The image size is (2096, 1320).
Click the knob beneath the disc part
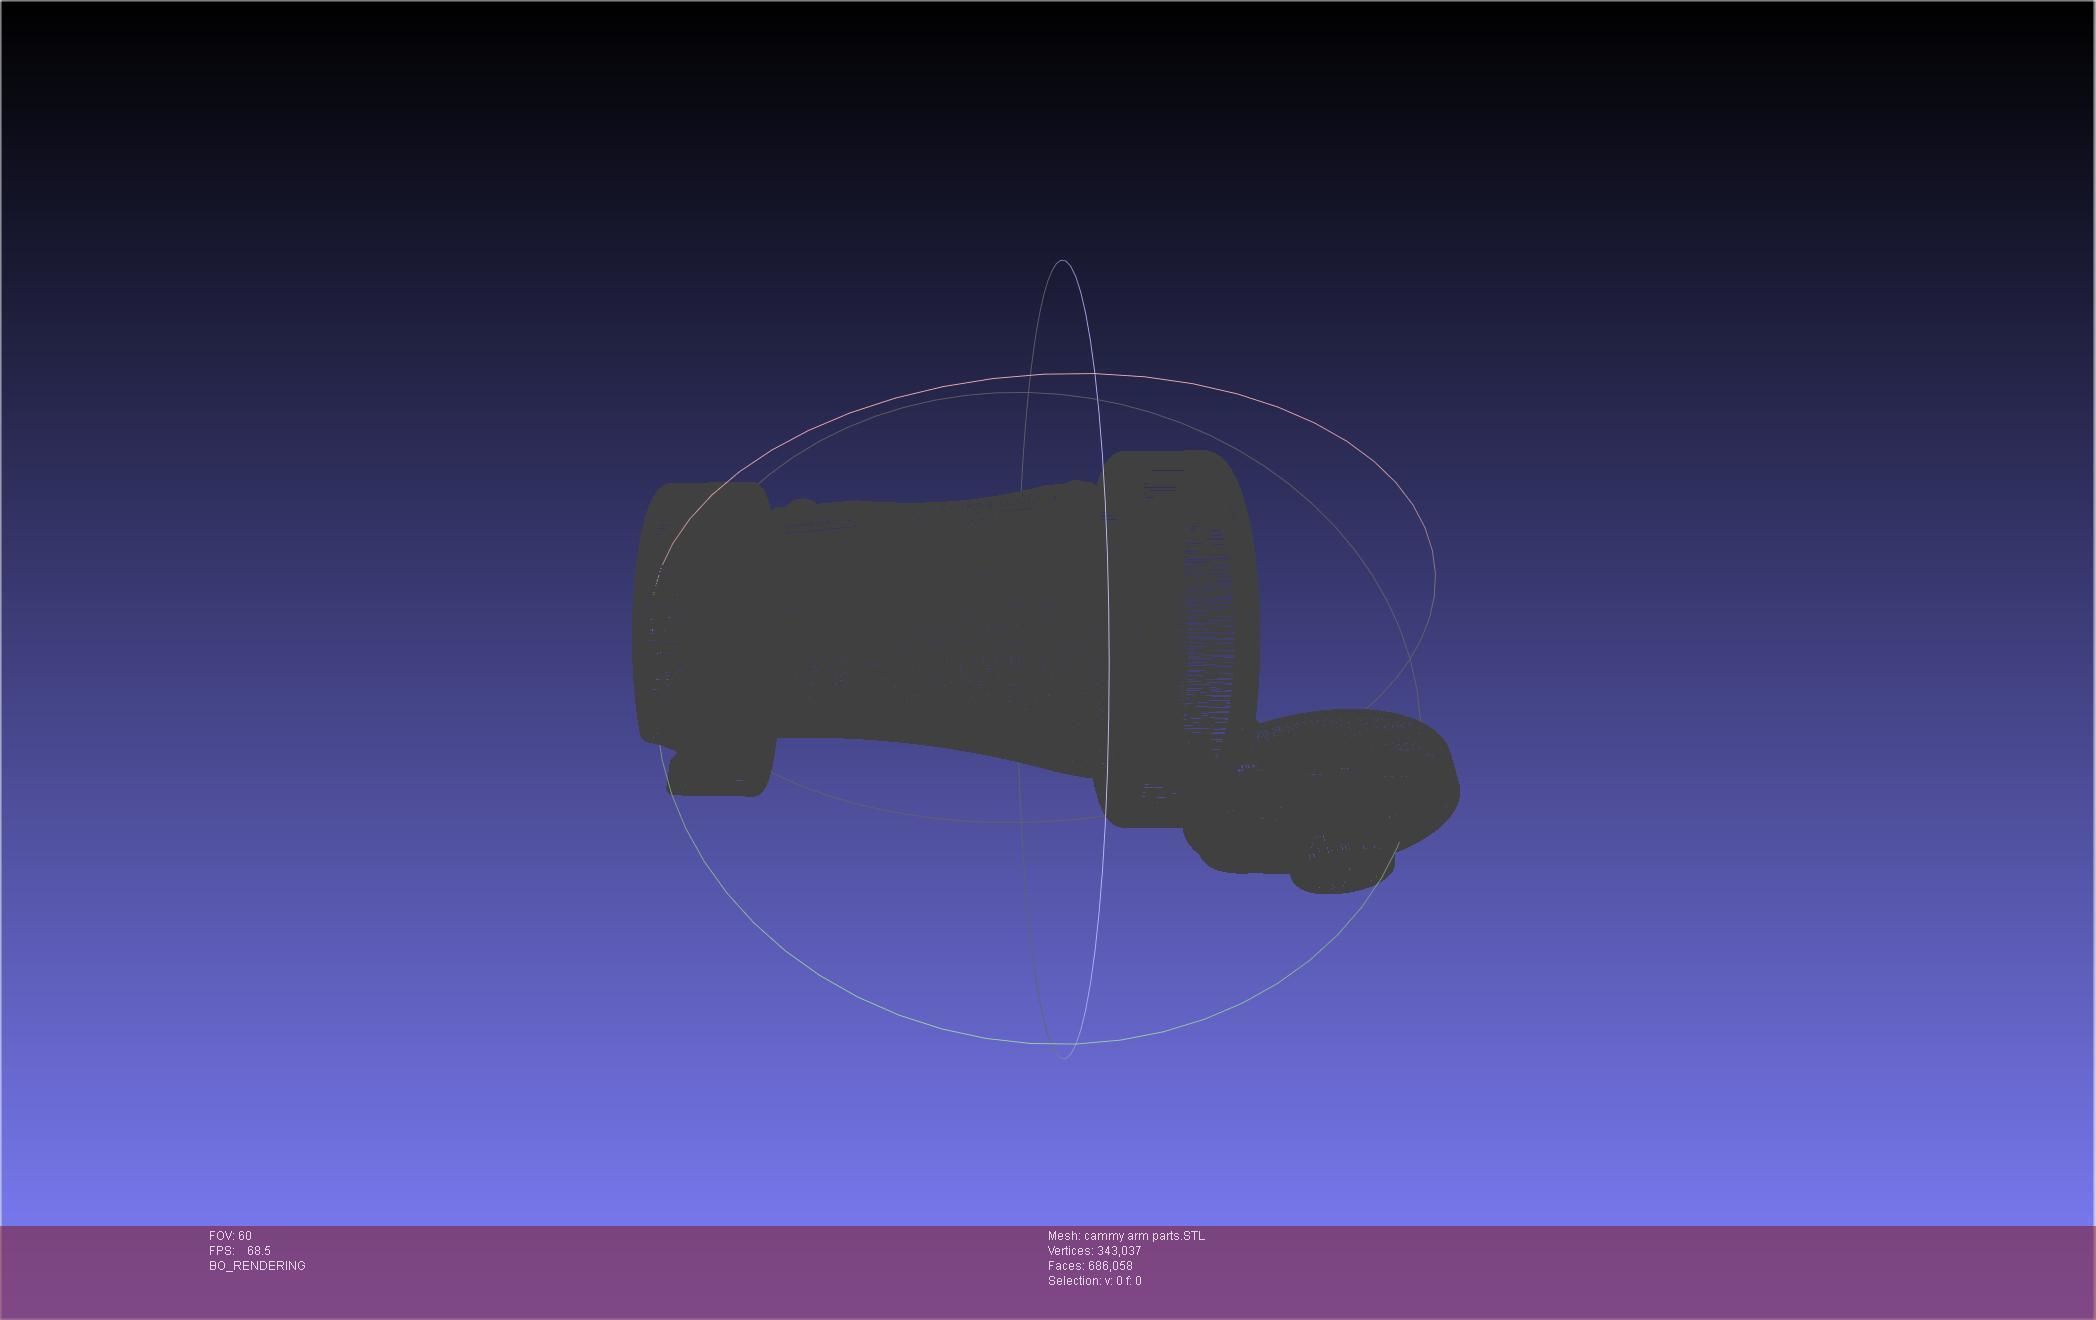click(1340, 872)
